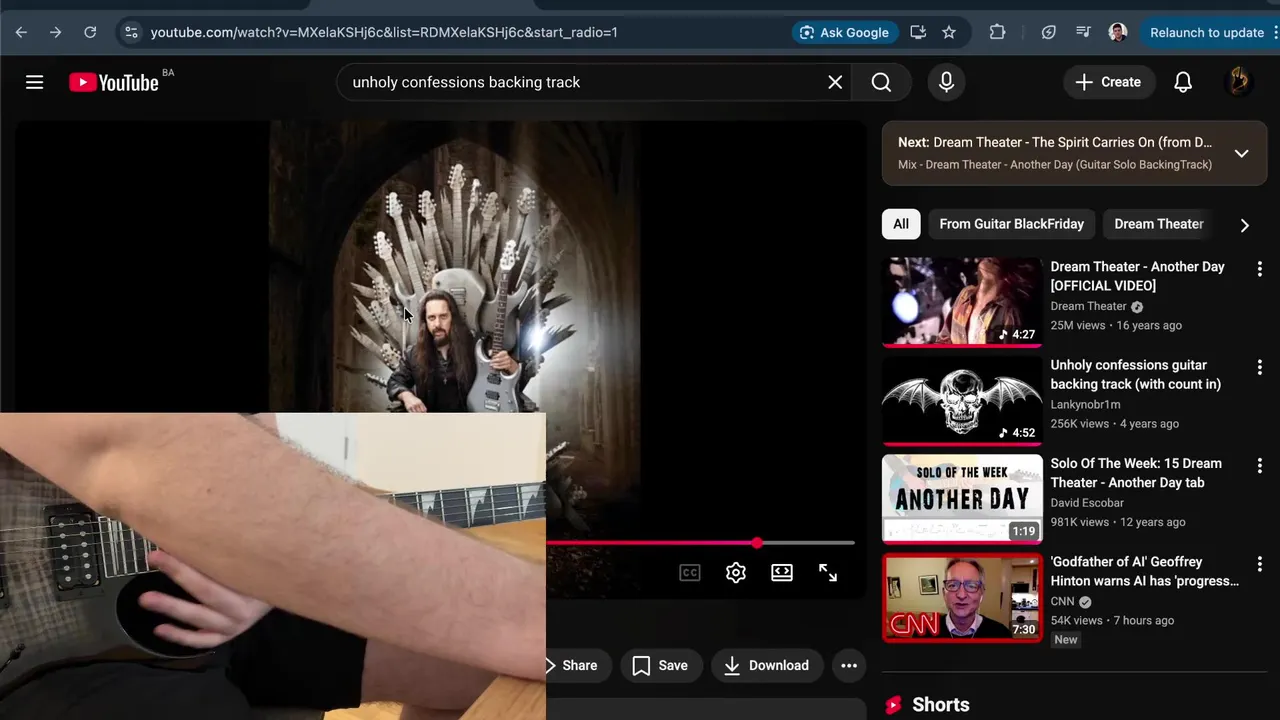Click the Next: Dream Theater mix title
The image size is (1280, 720).
tap(1055, 142)
